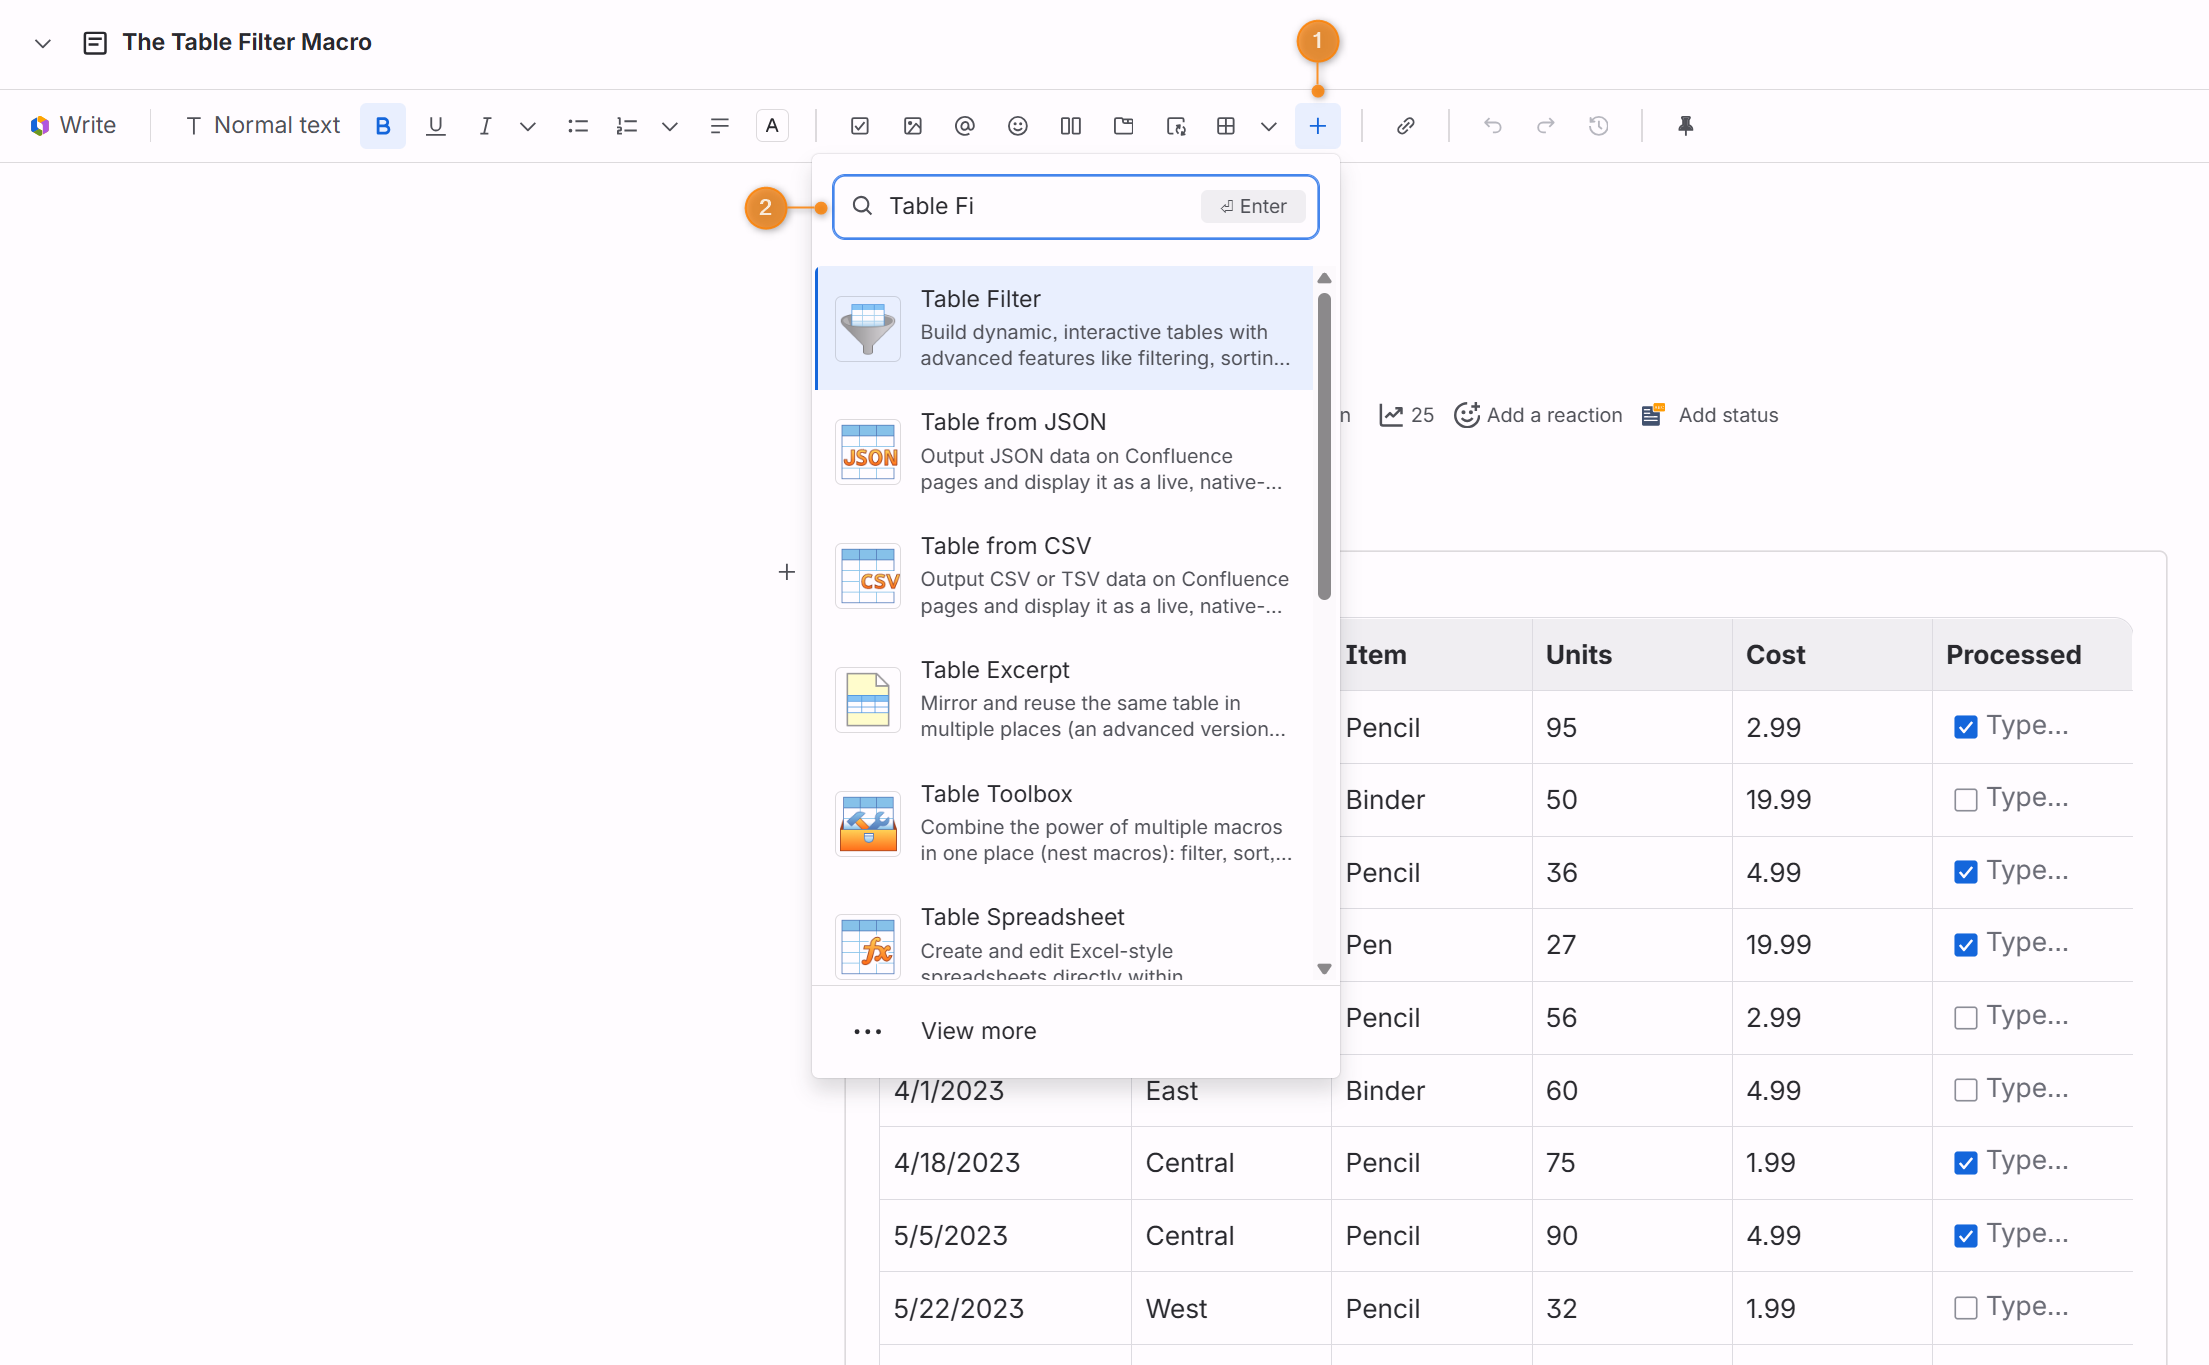Open the emoji picker

(x=1018, y=126)
